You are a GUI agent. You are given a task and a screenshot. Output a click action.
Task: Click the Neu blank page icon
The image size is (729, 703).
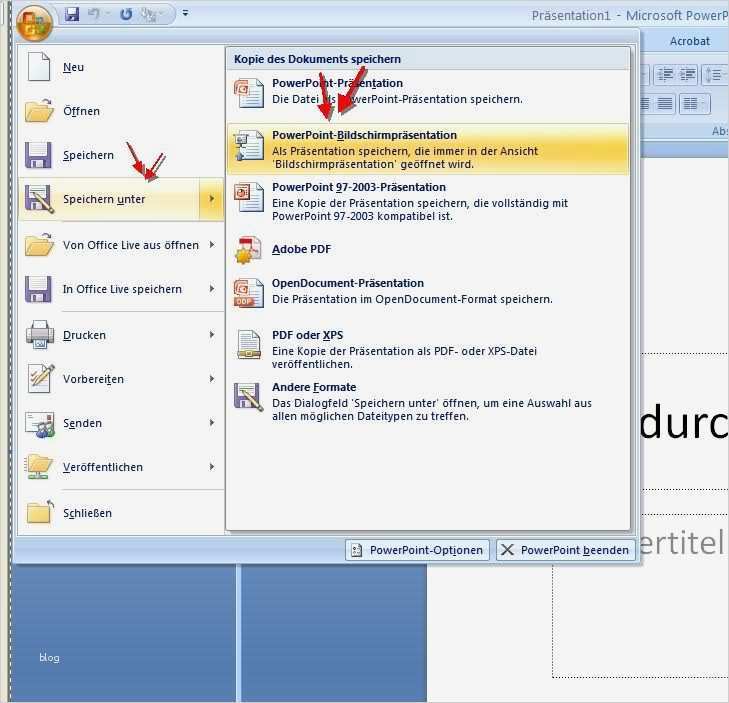pos(39,67)
